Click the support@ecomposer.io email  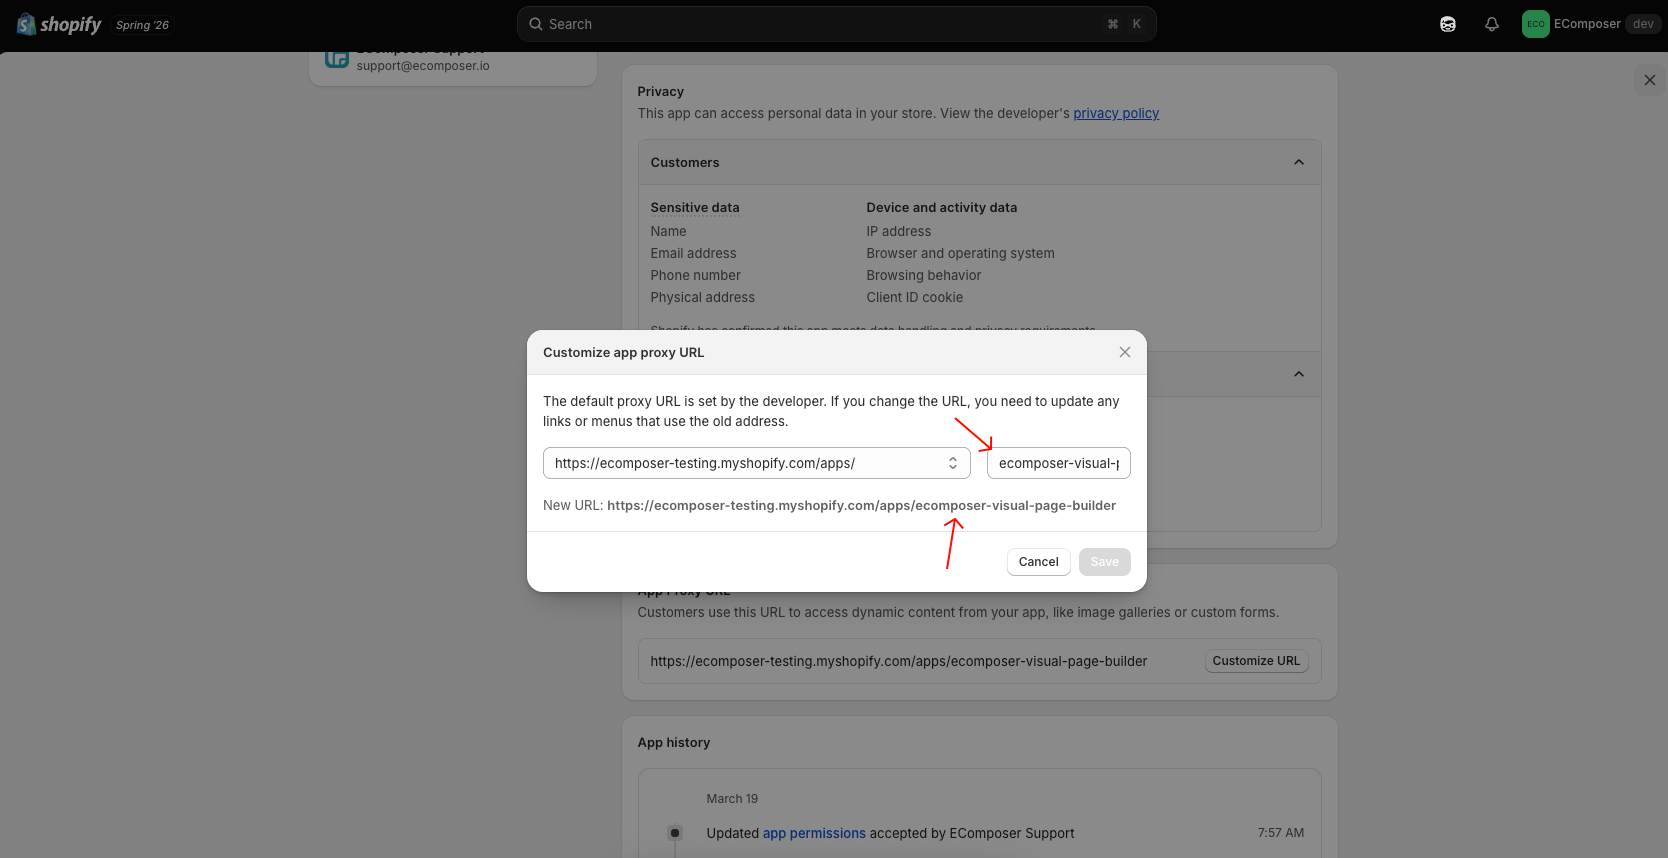pos(423,66)
